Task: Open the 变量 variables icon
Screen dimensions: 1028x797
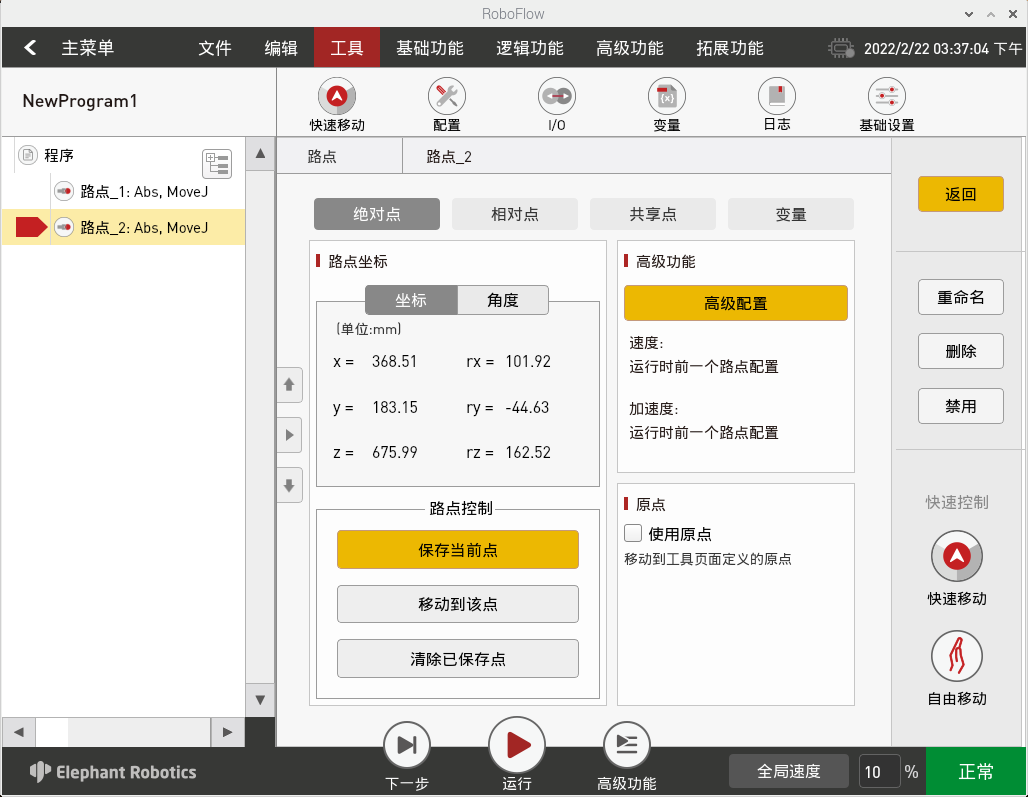Action: 666,97
